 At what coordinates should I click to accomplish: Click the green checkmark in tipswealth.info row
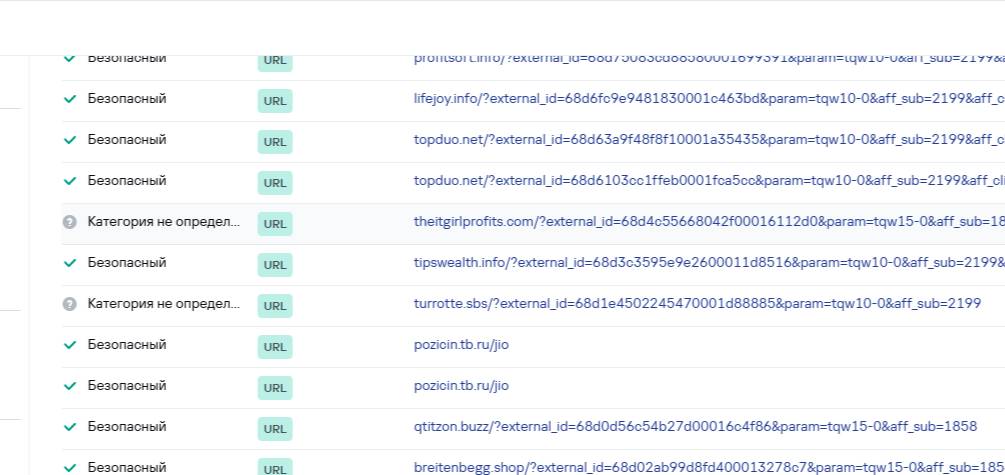click(70, 263)
